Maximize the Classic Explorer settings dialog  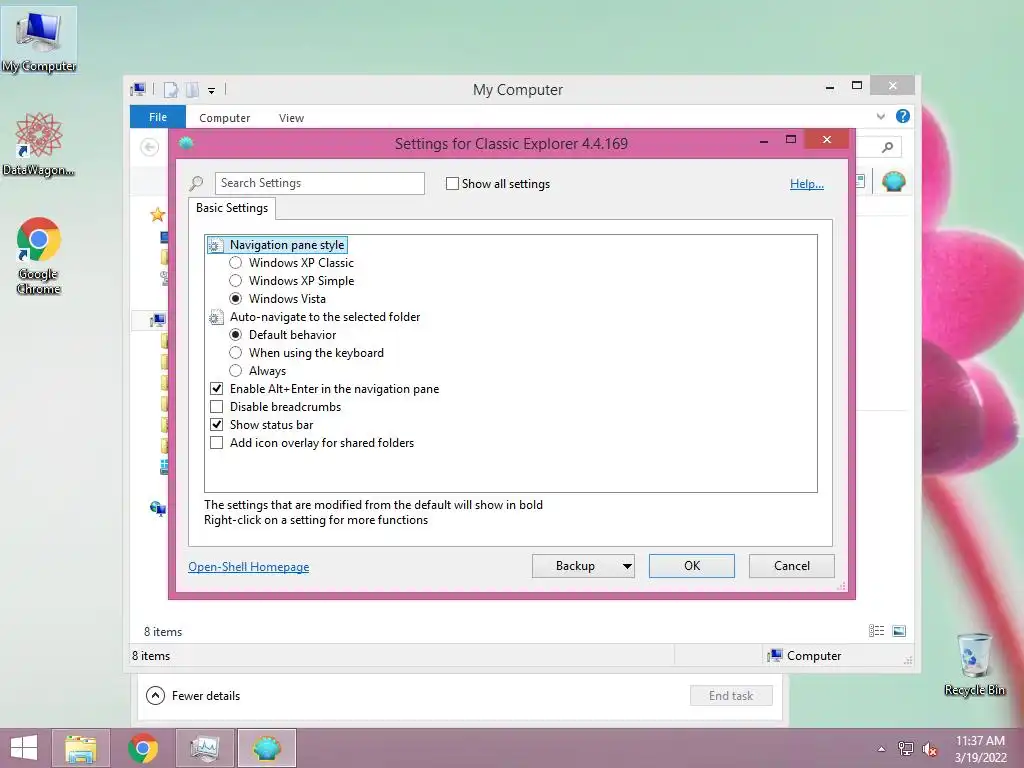(791, 139)
